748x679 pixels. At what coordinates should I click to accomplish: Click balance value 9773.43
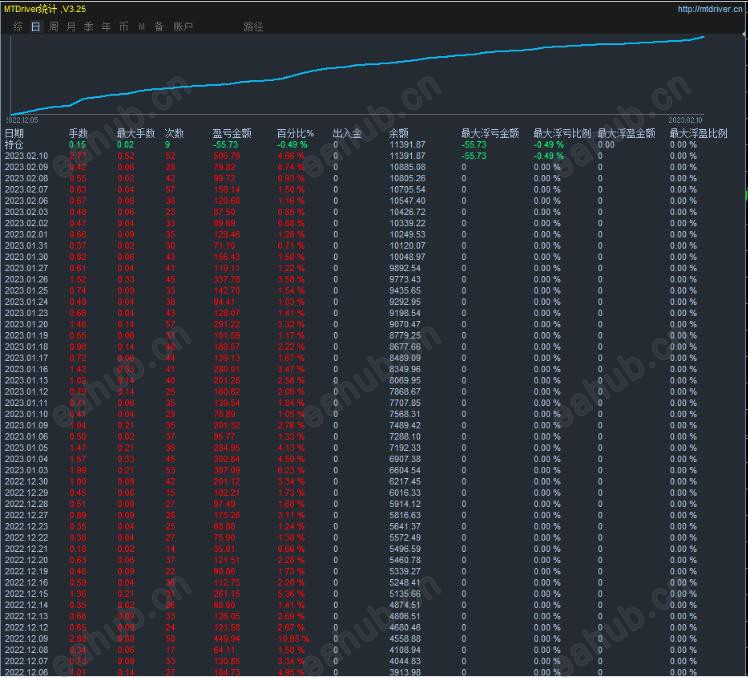coord(405,280)
